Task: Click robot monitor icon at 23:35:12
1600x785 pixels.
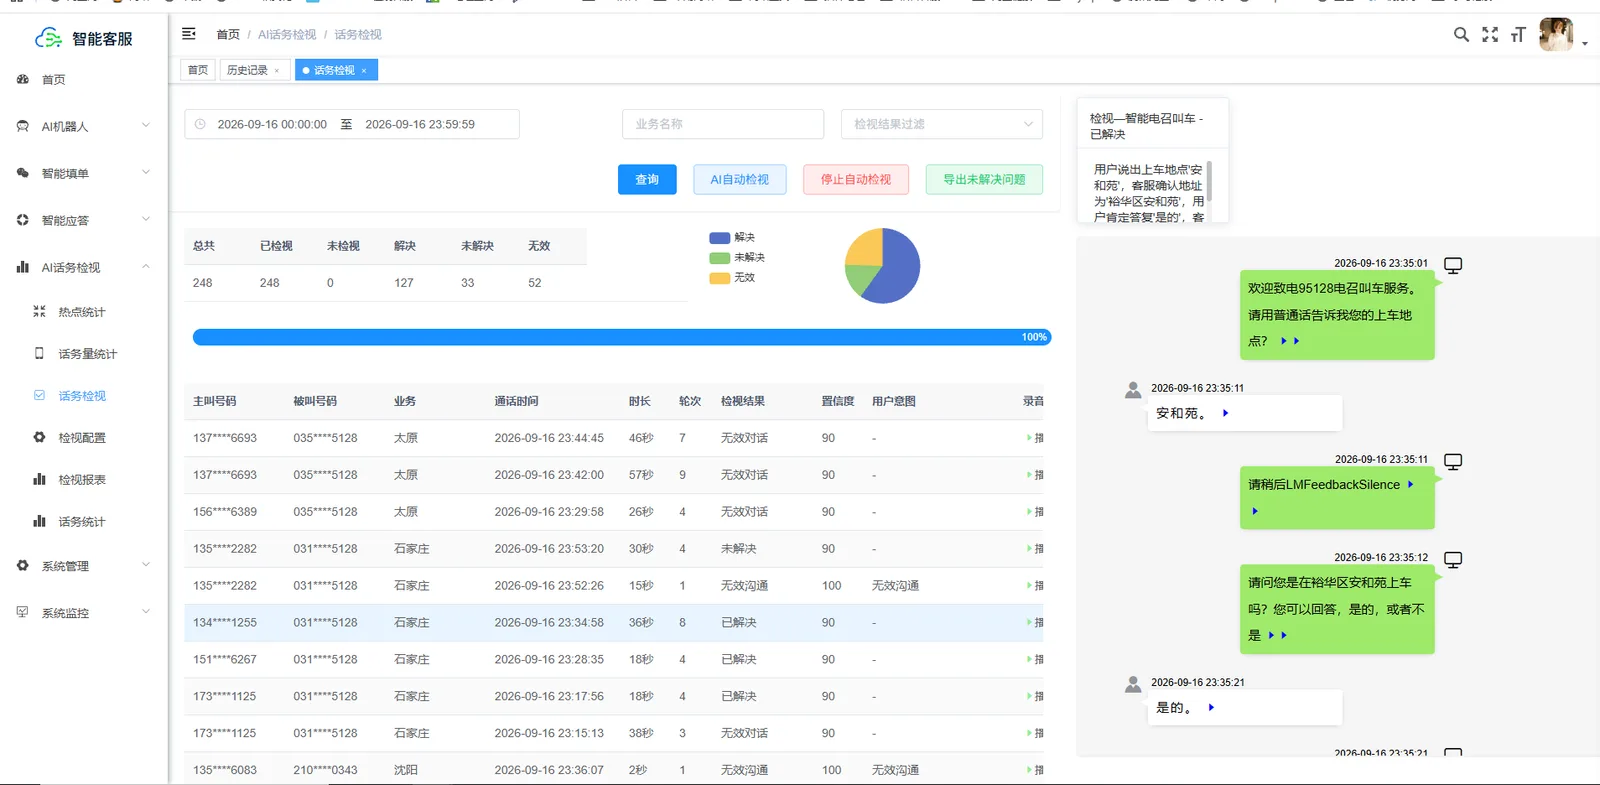Action: click(1453, 559)
